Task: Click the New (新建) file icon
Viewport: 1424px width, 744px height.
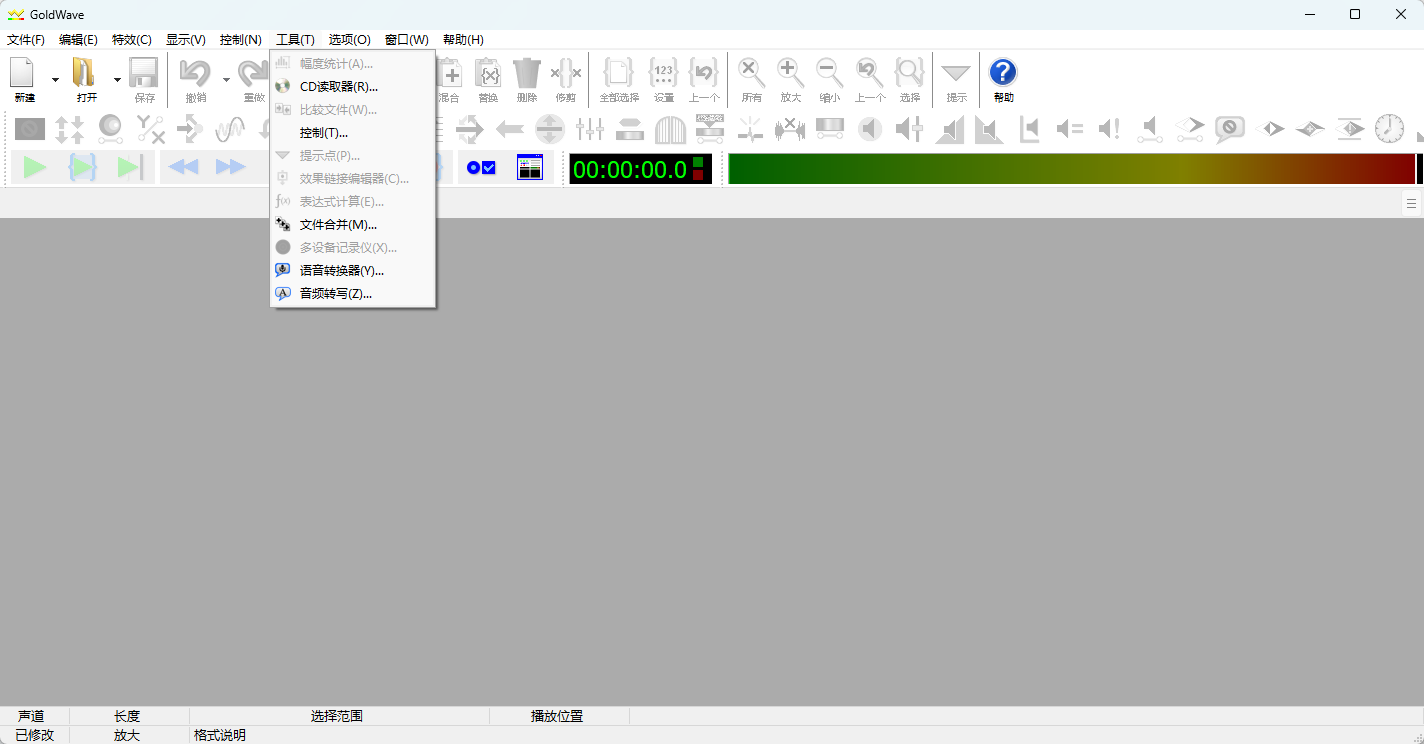Action: [x=24, y=74]
